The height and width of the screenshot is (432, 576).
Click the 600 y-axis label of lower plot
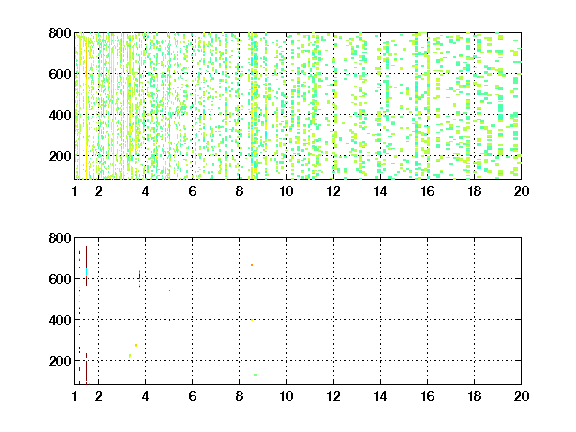click(60, 279)
